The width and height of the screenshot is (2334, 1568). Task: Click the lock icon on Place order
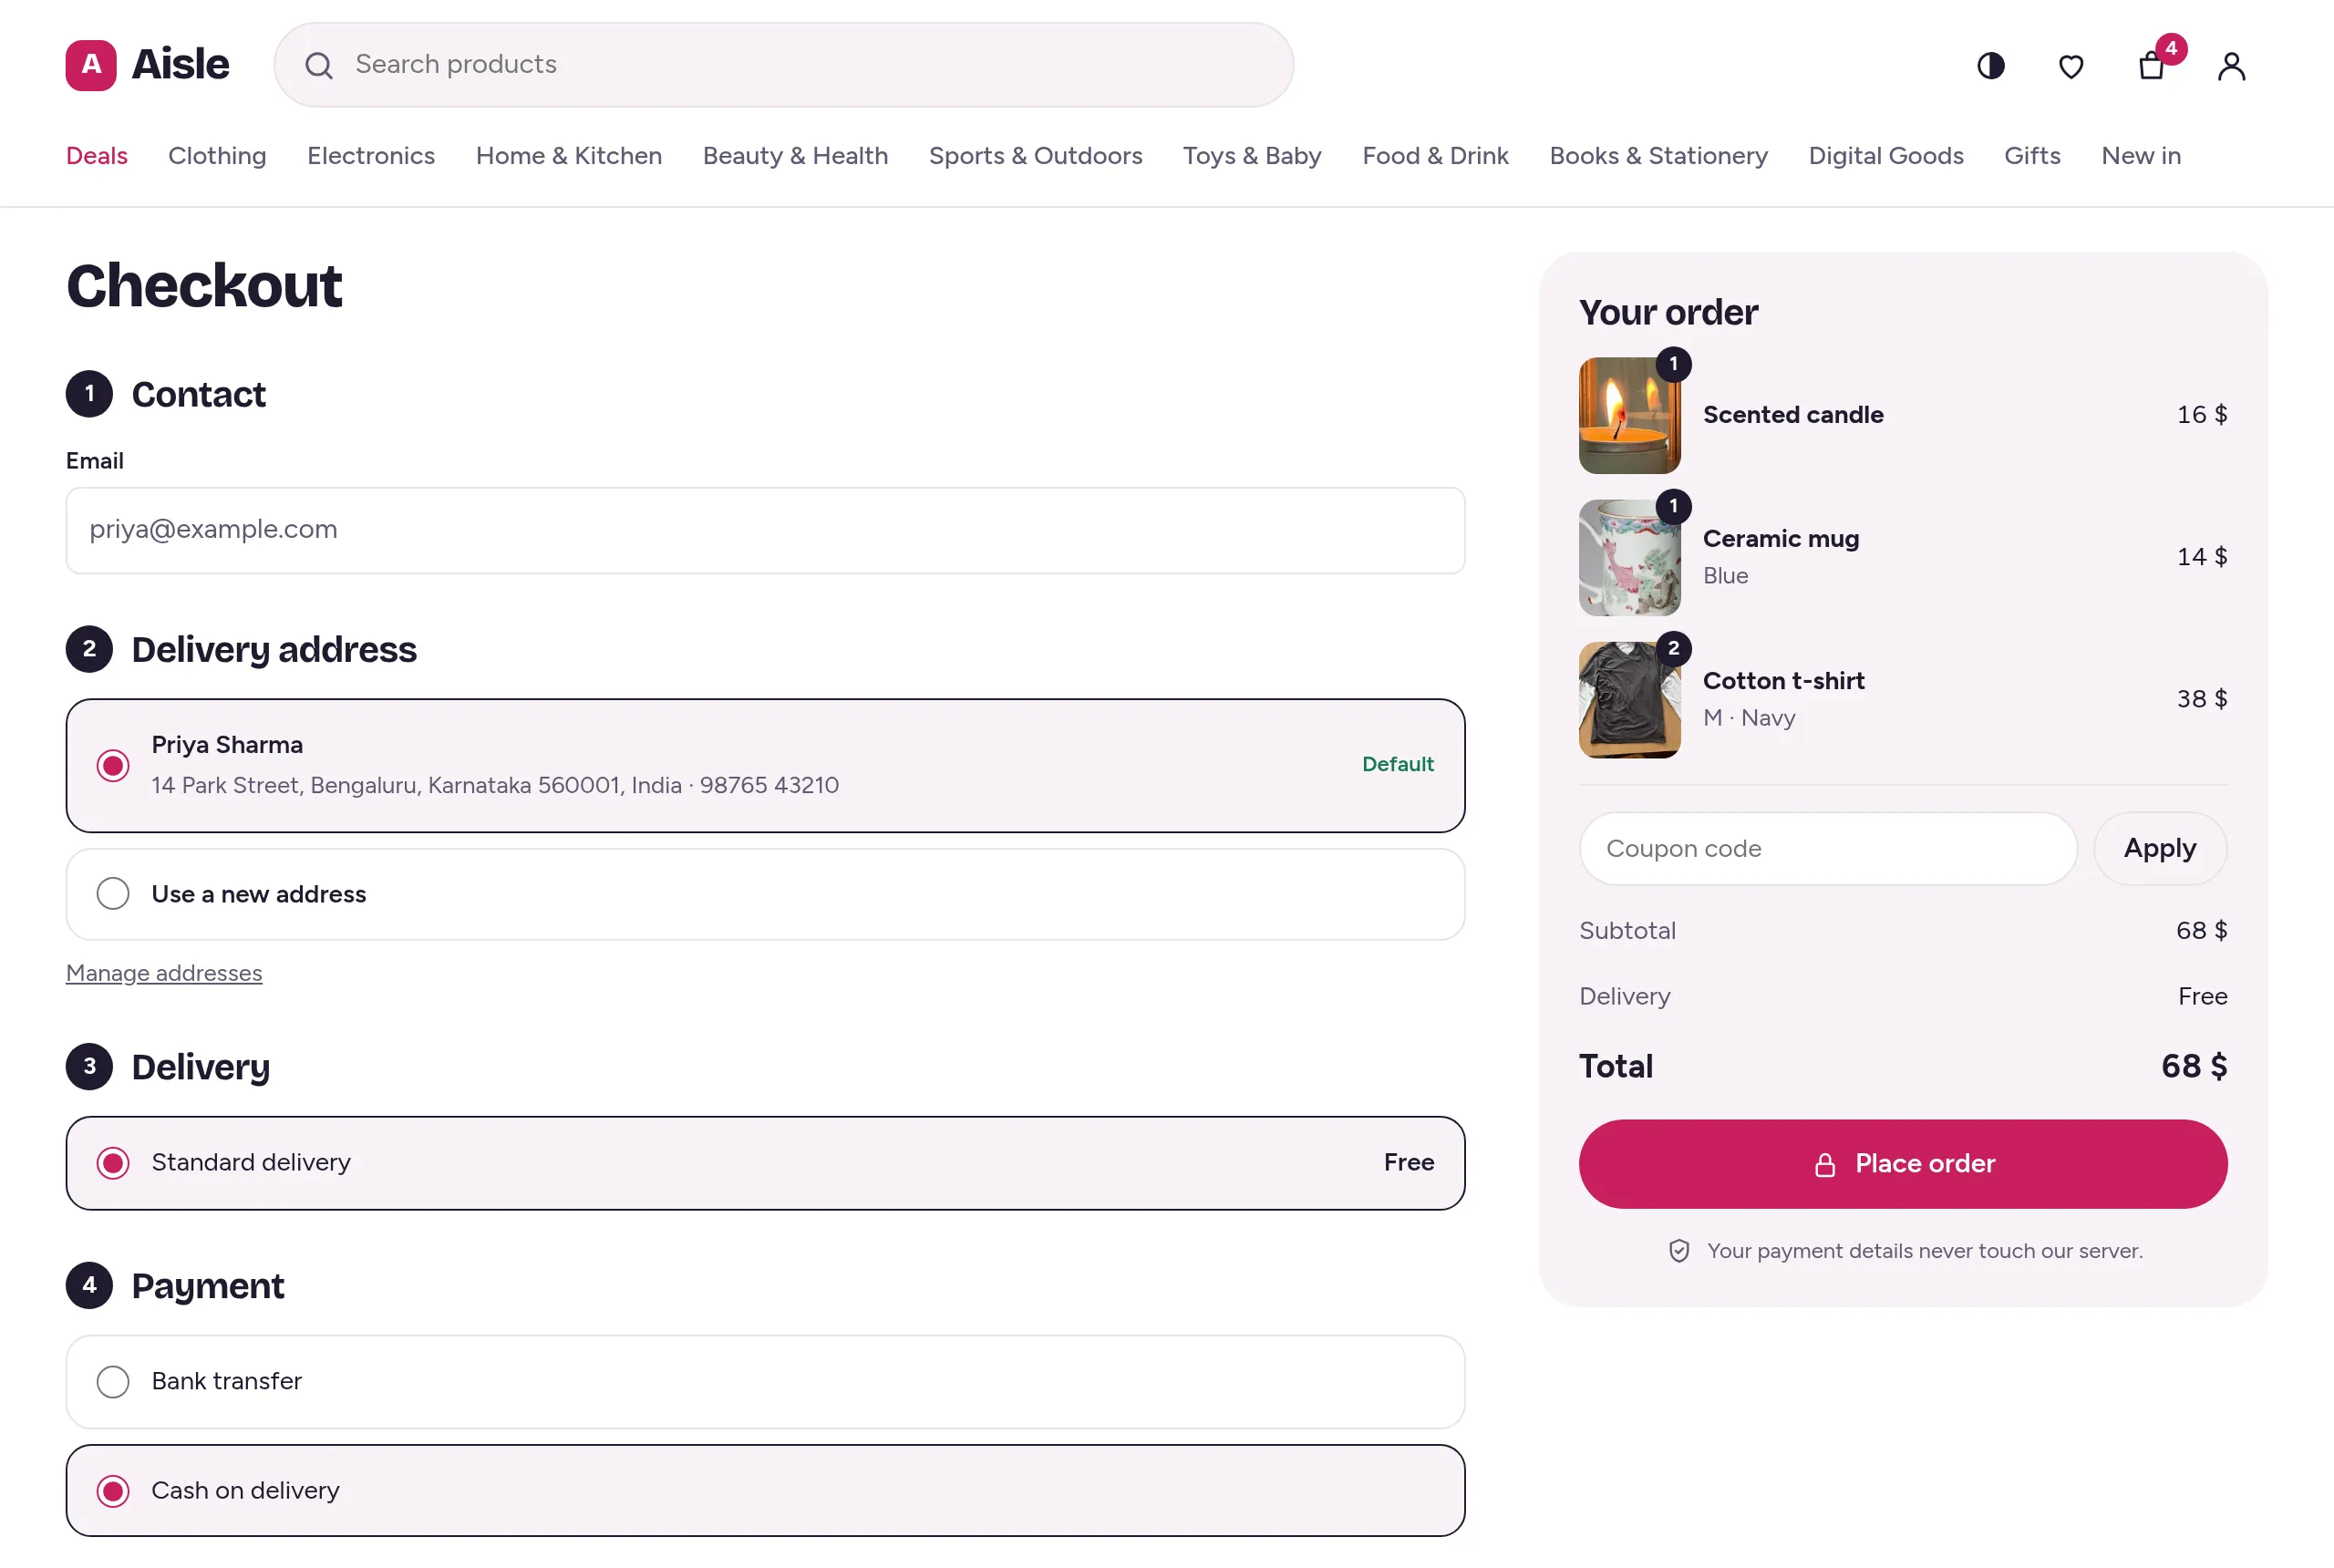pyautogui.click(x=1825, y=1164)
